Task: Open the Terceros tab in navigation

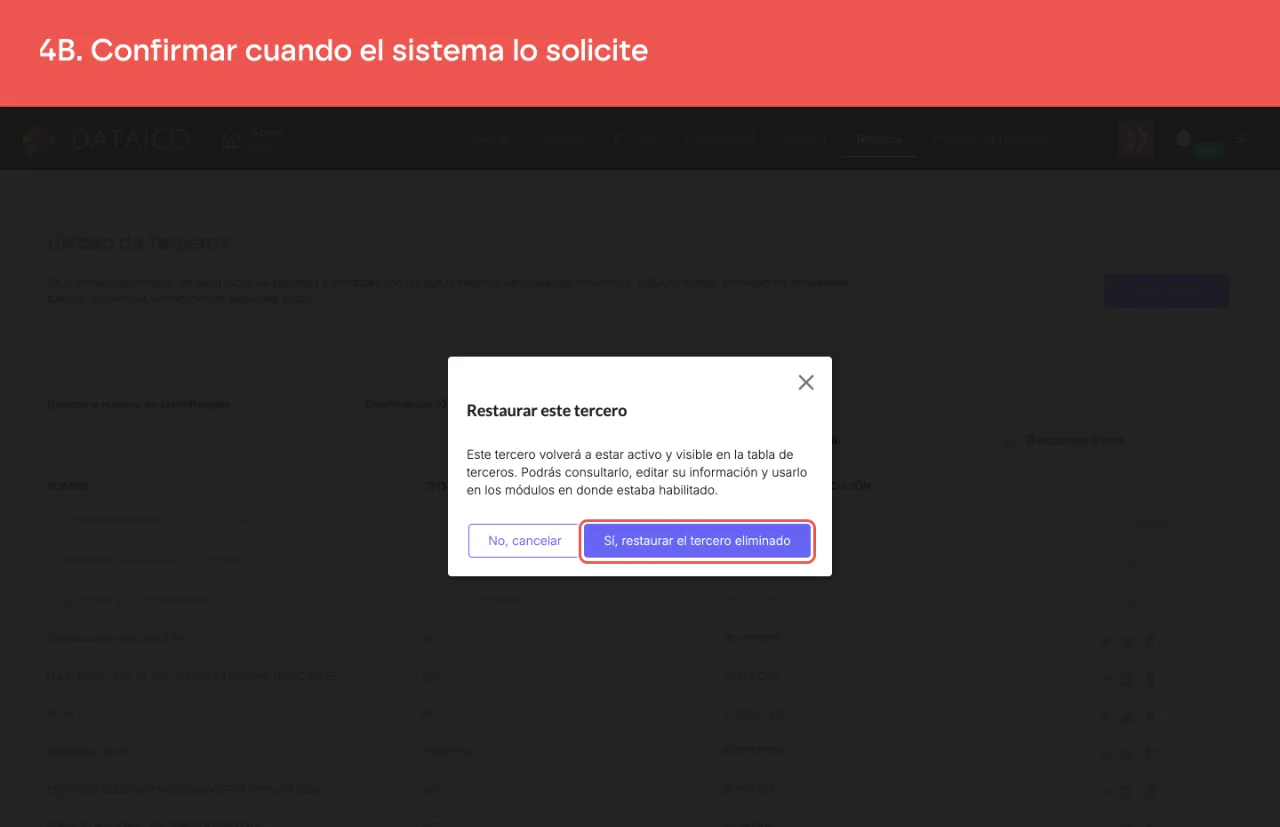Action: [879, 139]
